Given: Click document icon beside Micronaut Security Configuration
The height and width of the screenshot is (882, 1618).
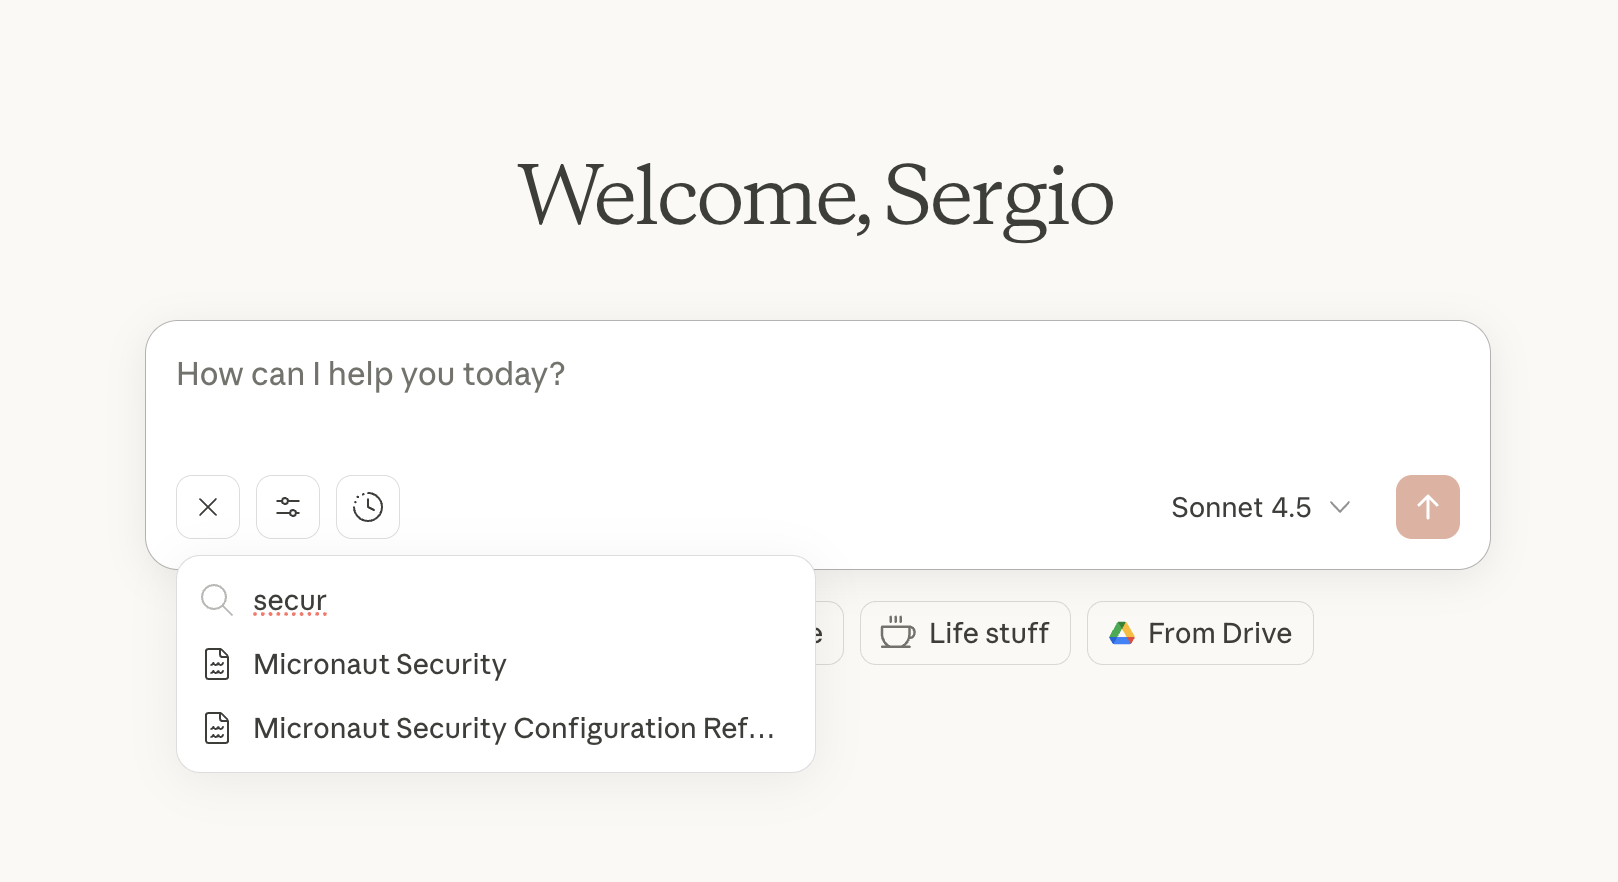Looking at the screenshot, I should 217,728.
